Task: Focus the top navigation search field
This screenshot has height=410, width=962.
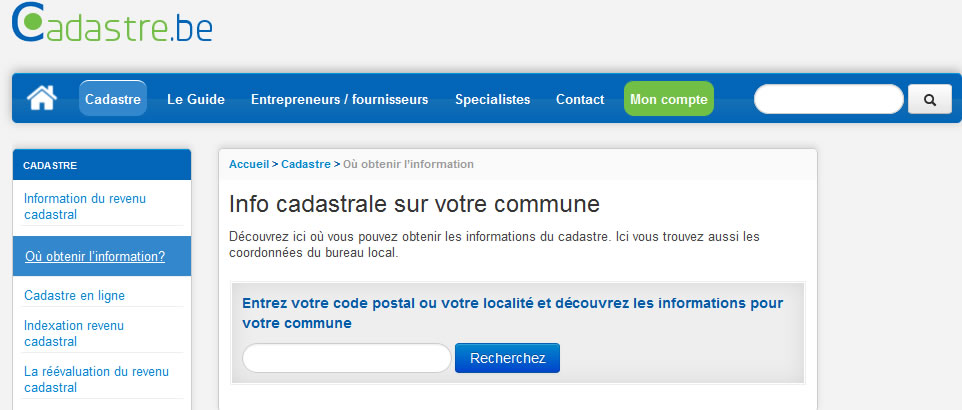Action: coord(828,100)
